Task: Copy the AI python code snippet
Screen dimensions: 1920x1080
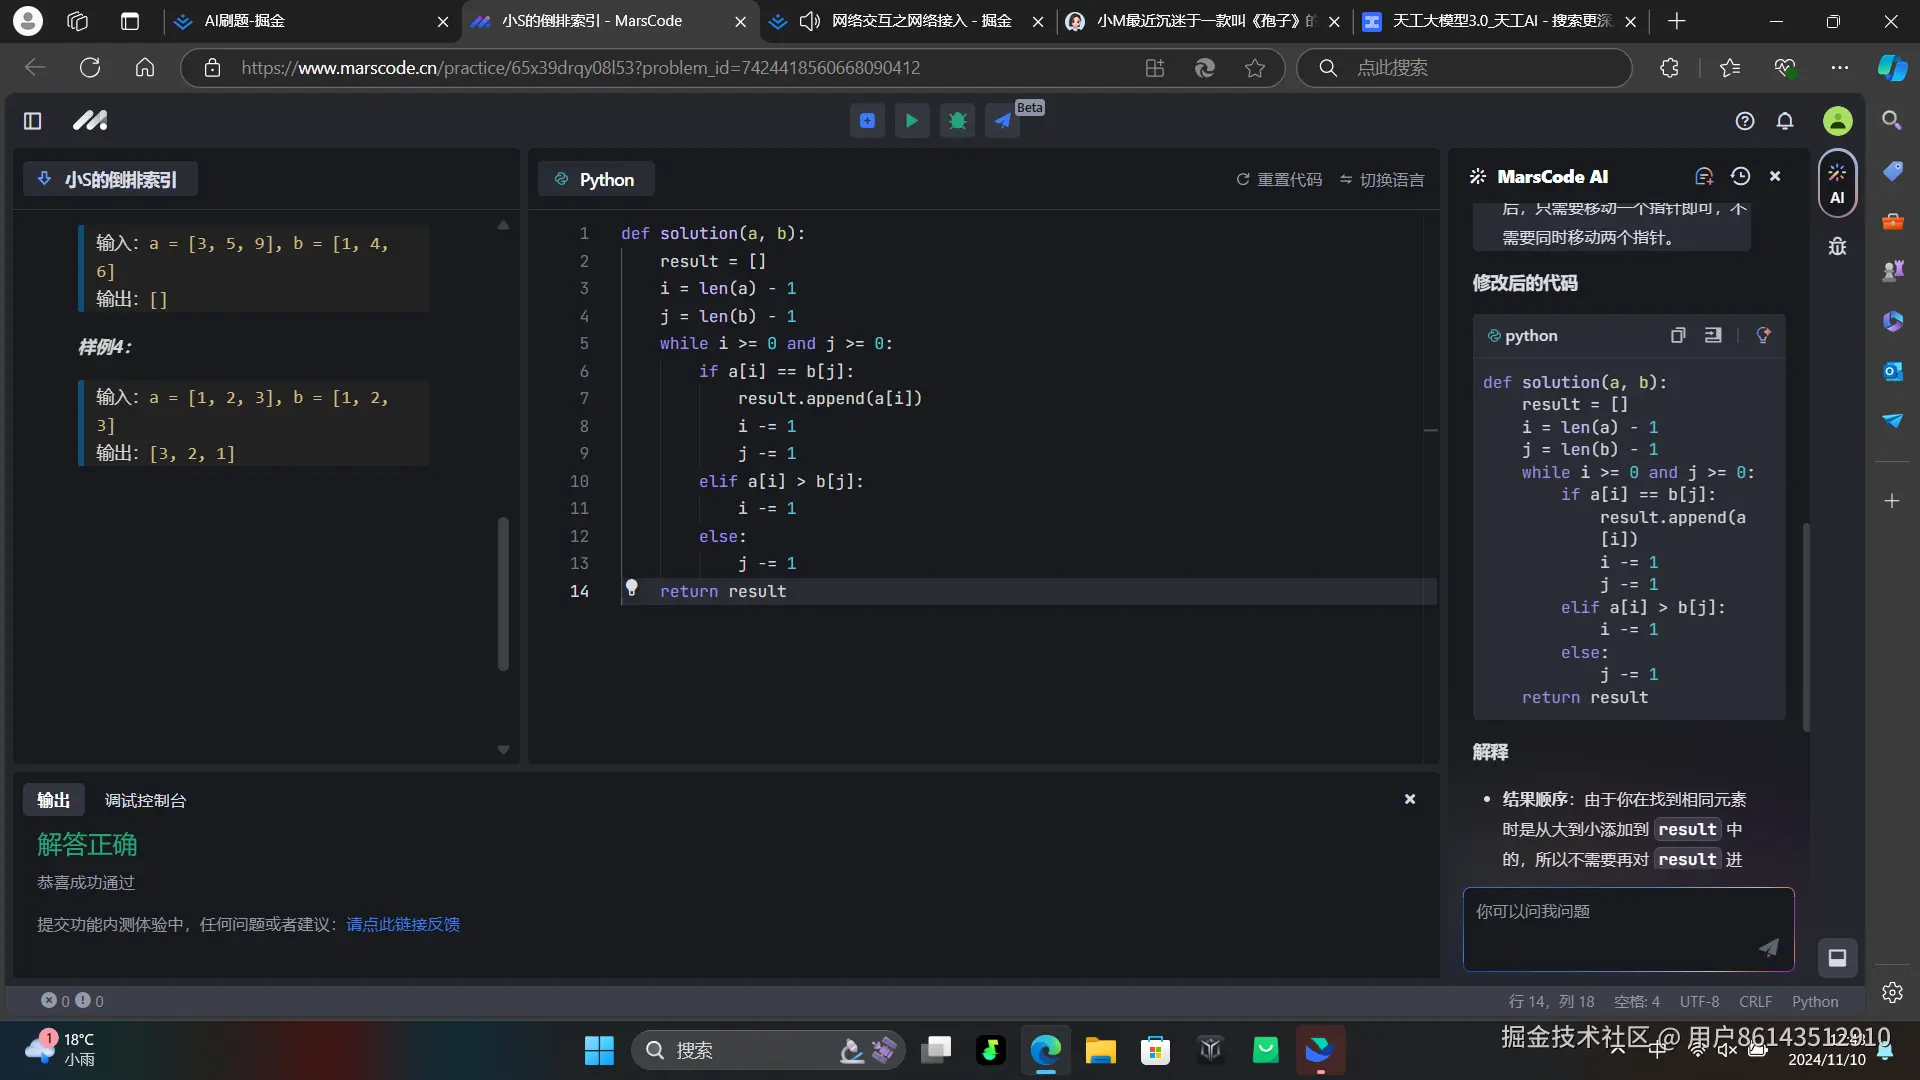Action: (1678, 336)
